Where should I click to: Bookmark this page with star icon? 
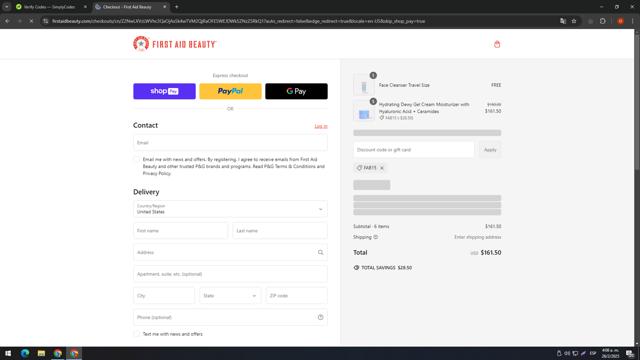[x=574, y=21]
